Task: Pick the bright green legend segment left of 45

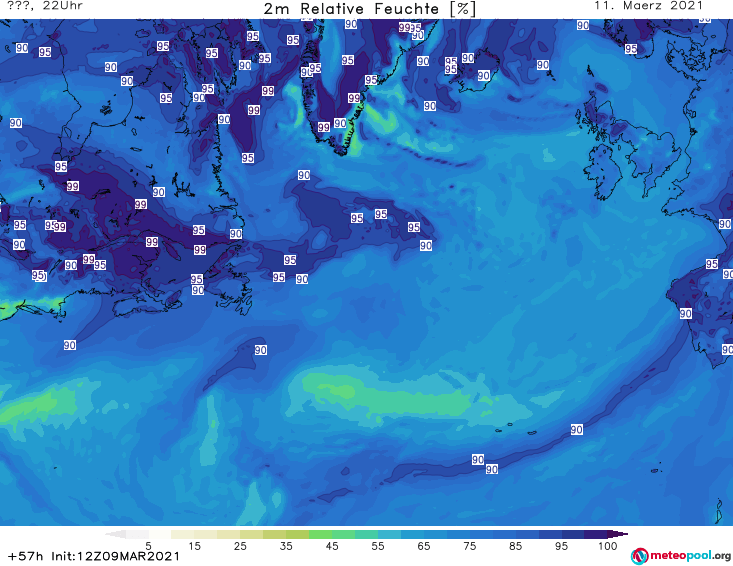Action: [x=320, y=534]
